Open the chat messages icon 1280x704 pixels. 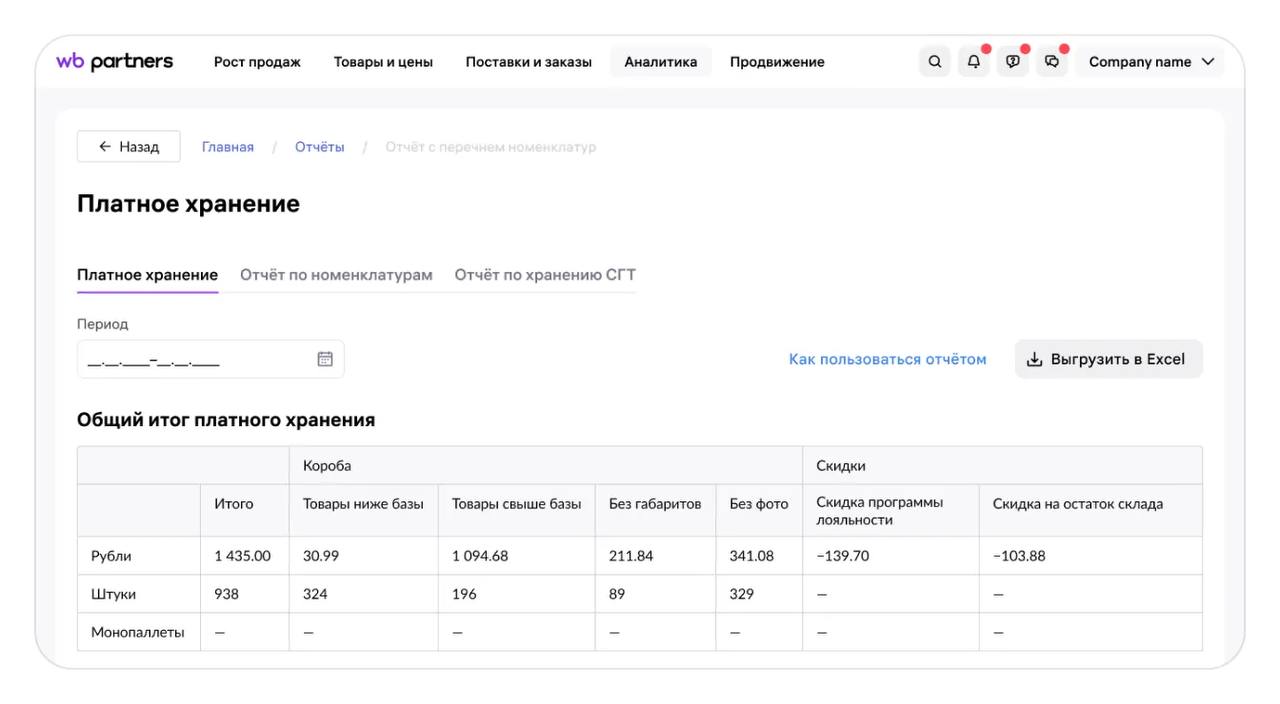[1052, 62]
